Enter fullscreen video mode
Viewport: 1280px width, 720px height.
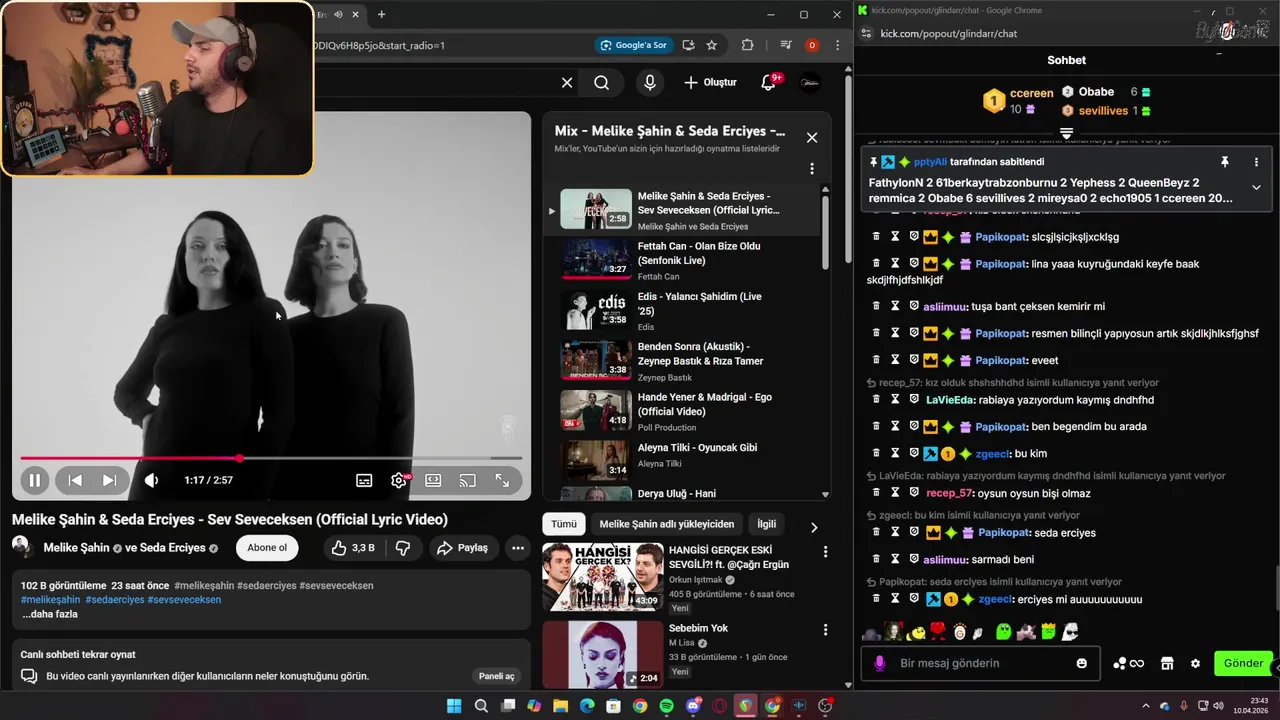pyautogui.click(x=502, y=480)
